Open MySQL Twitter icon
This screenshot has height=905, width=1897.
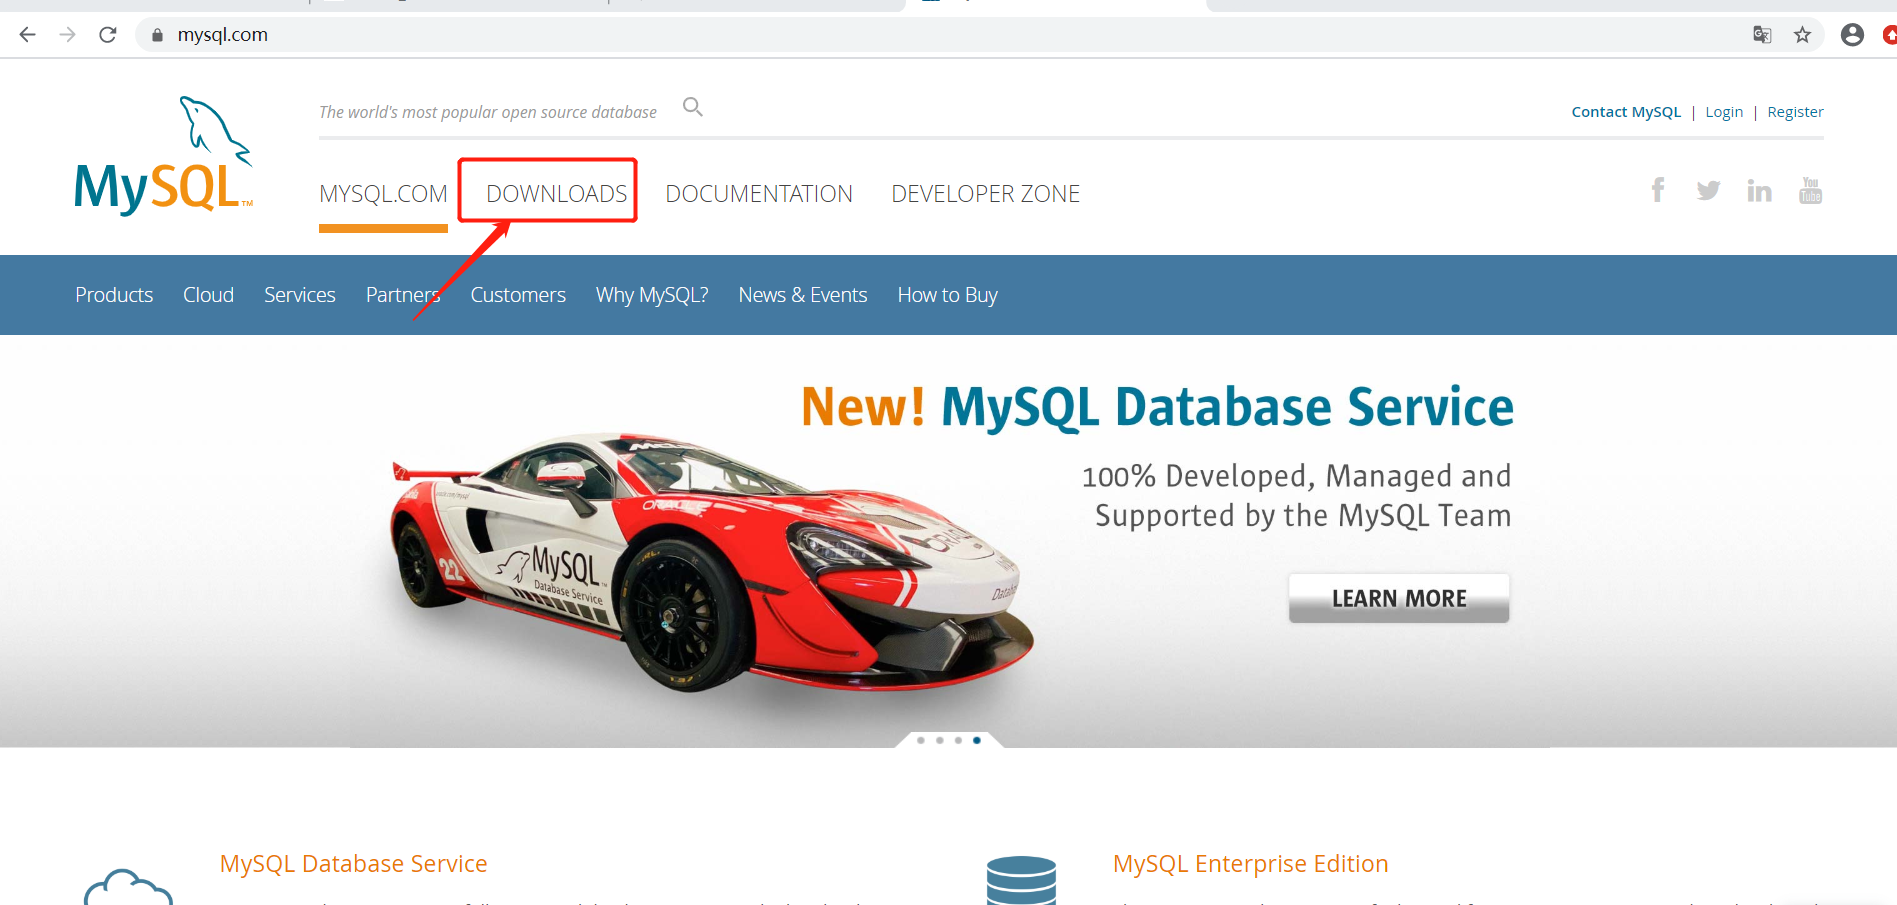pyautogui.click(x=1708, y=190)
